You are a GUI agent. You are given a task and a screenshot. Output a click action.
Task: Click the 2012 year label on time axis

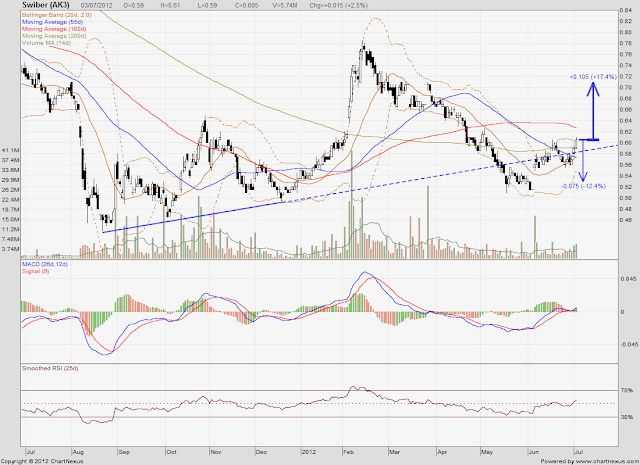point(309,452)
